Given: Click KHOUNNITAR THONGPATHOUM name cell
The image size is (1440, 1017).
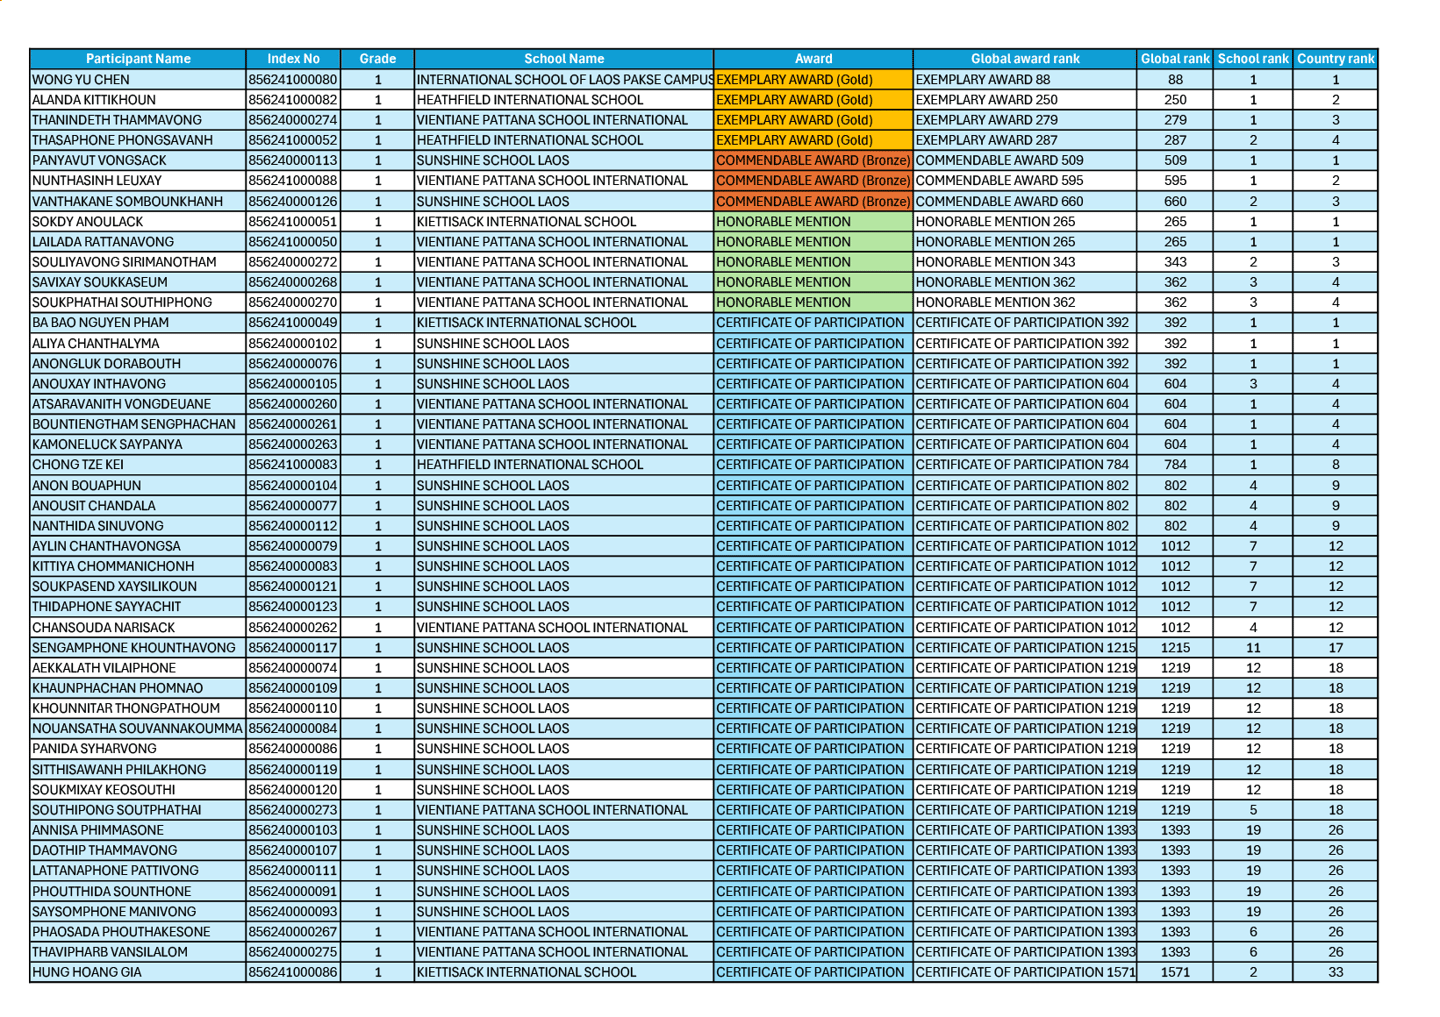Looking at the screenshot, I should [138, 708].
